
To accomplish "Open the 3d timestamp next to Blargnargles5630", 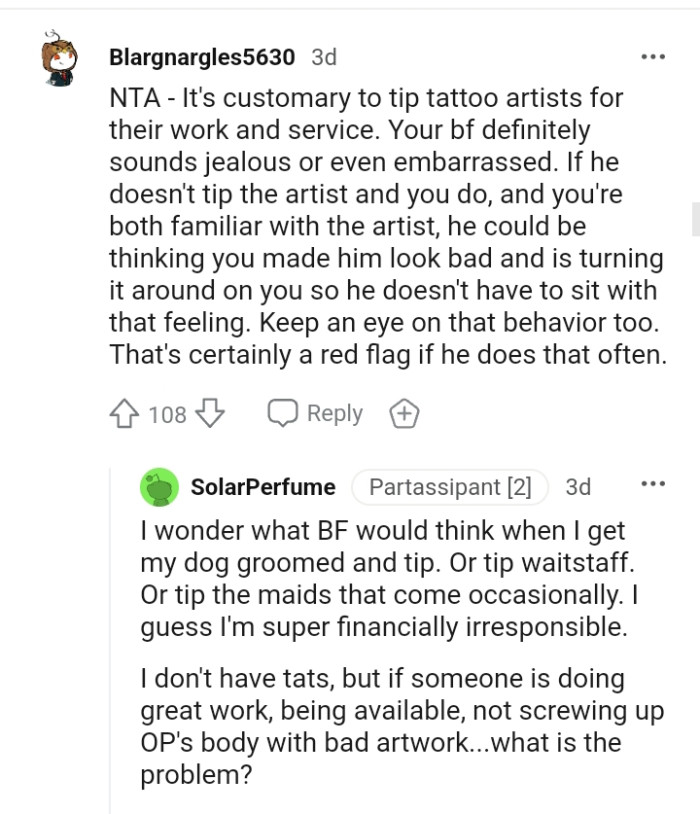I will click(x=324, y=57).
